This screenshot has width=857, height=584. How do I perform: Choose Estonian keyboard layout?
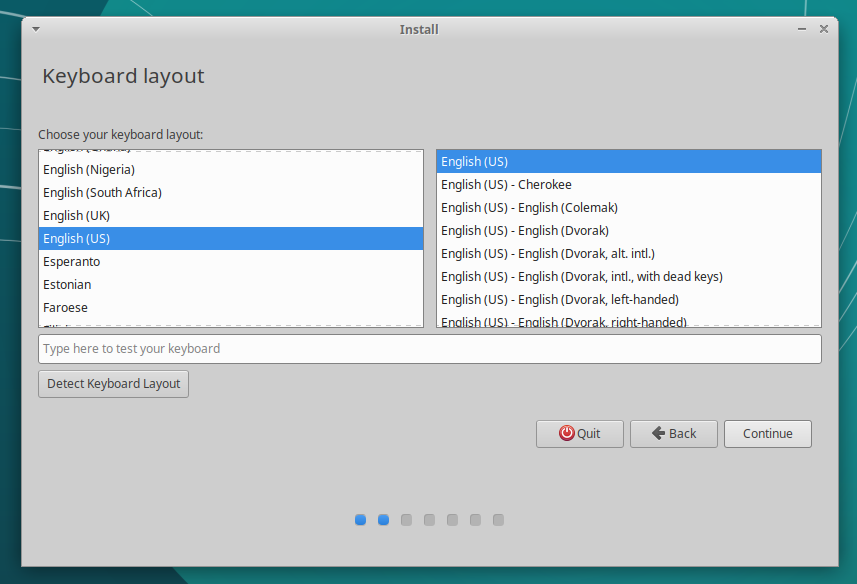tap(231, 285)
